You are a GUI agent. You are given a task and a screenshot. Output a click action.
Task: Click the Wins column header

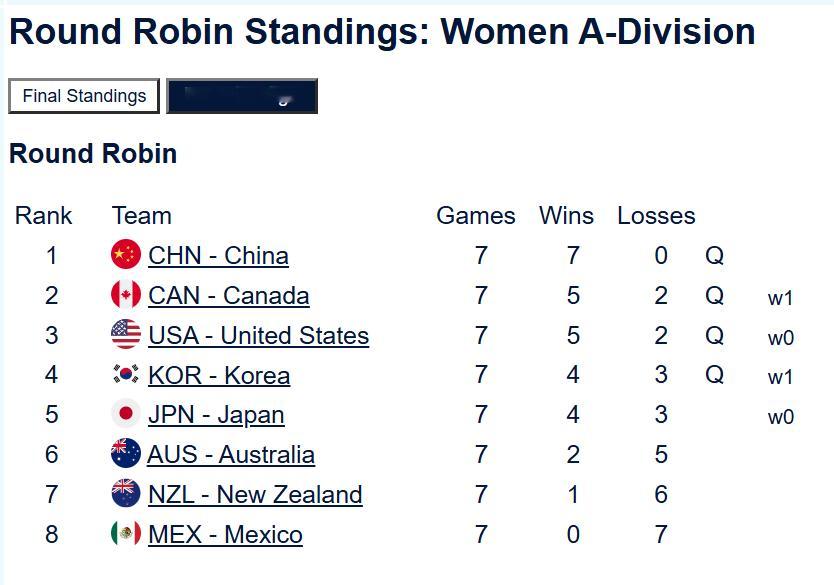[566, 216]
